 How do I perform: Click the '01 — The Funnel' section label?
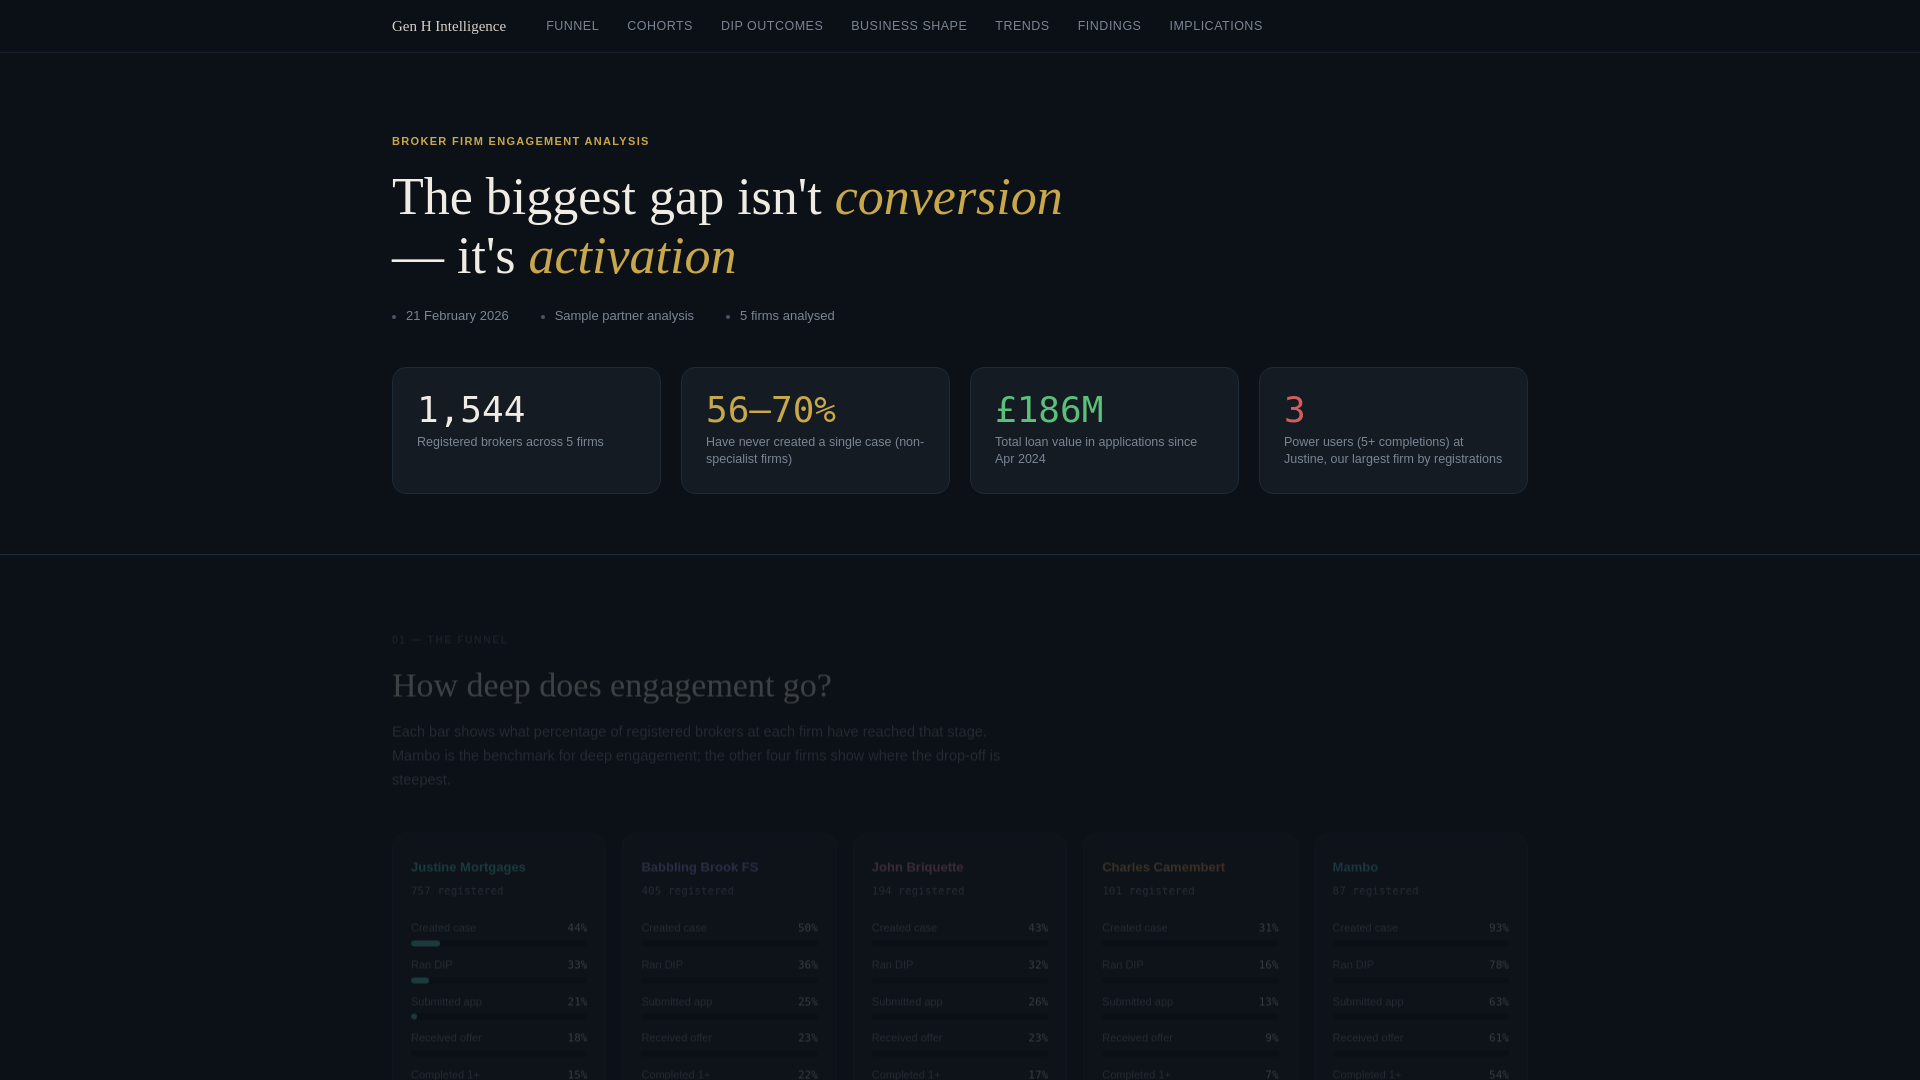(450, 640)
